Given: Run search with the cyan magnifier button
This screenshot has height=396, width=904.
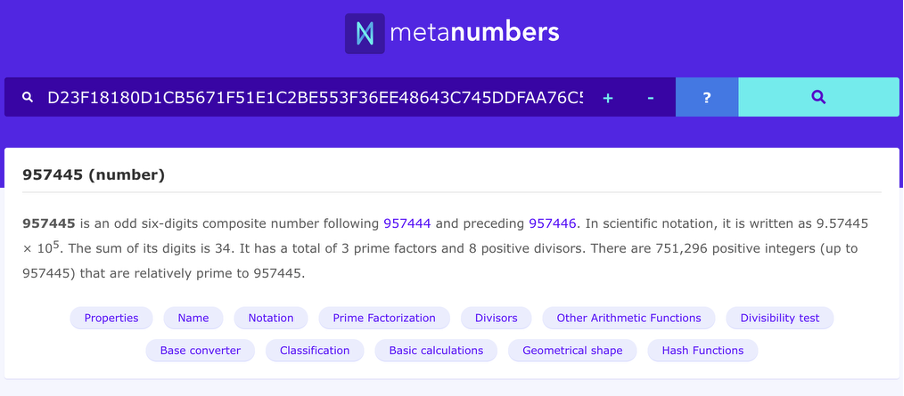Looking at the screenshot, I should click(x=819, y=97).
